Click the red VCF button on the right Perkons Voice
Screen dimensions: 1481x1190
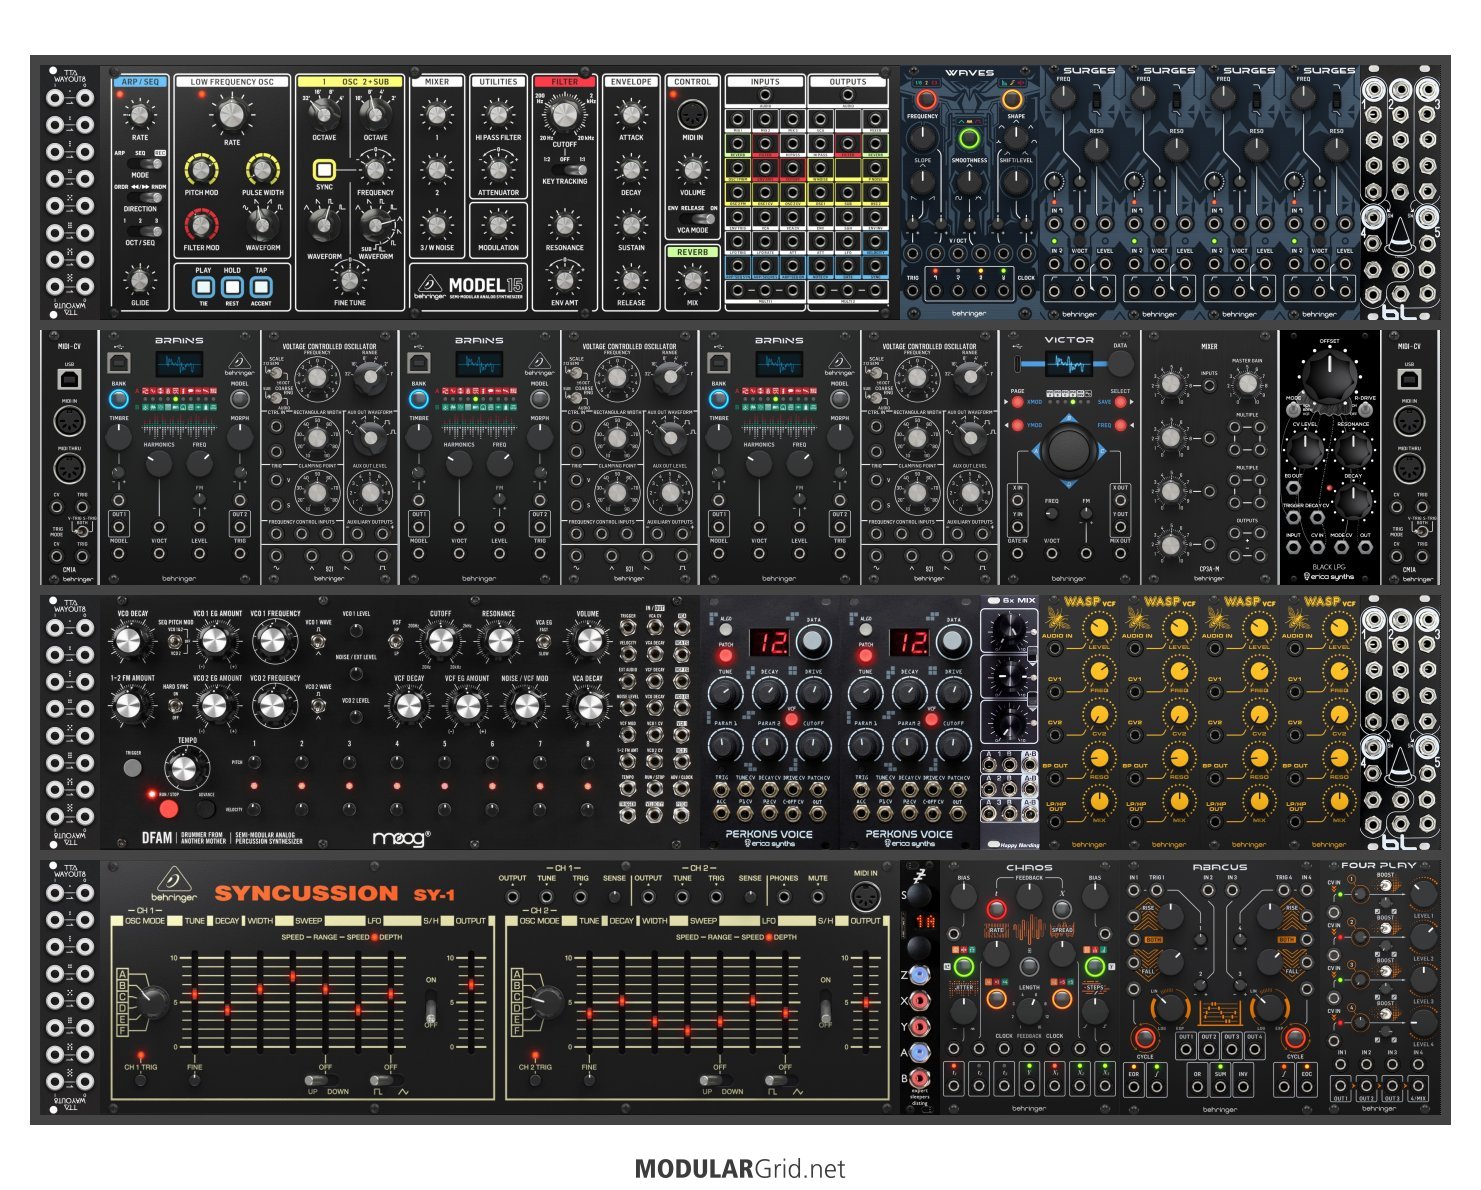click(x=932, y=719)
